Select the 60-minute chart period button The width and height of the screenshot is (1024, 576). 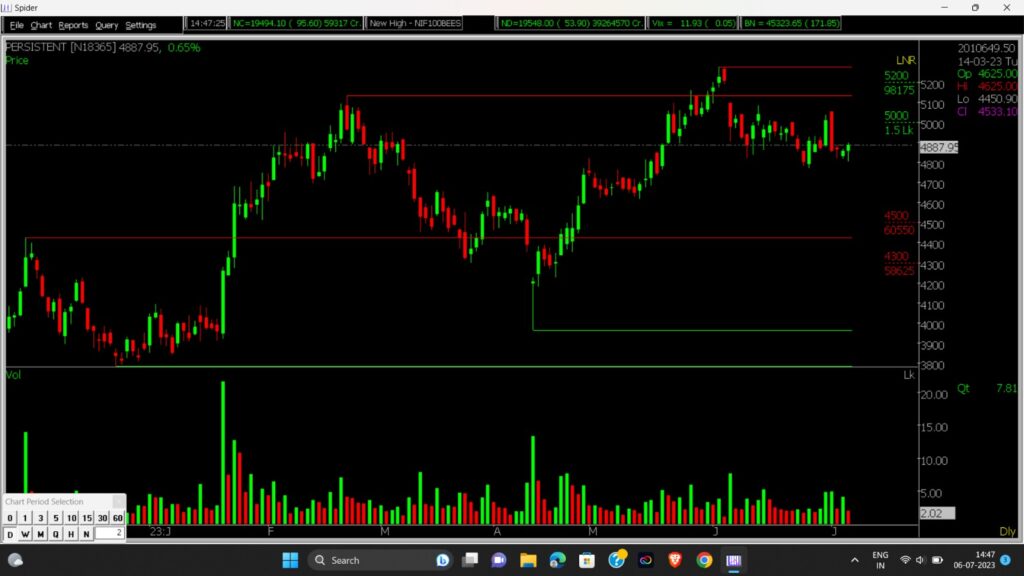point(117,518)
